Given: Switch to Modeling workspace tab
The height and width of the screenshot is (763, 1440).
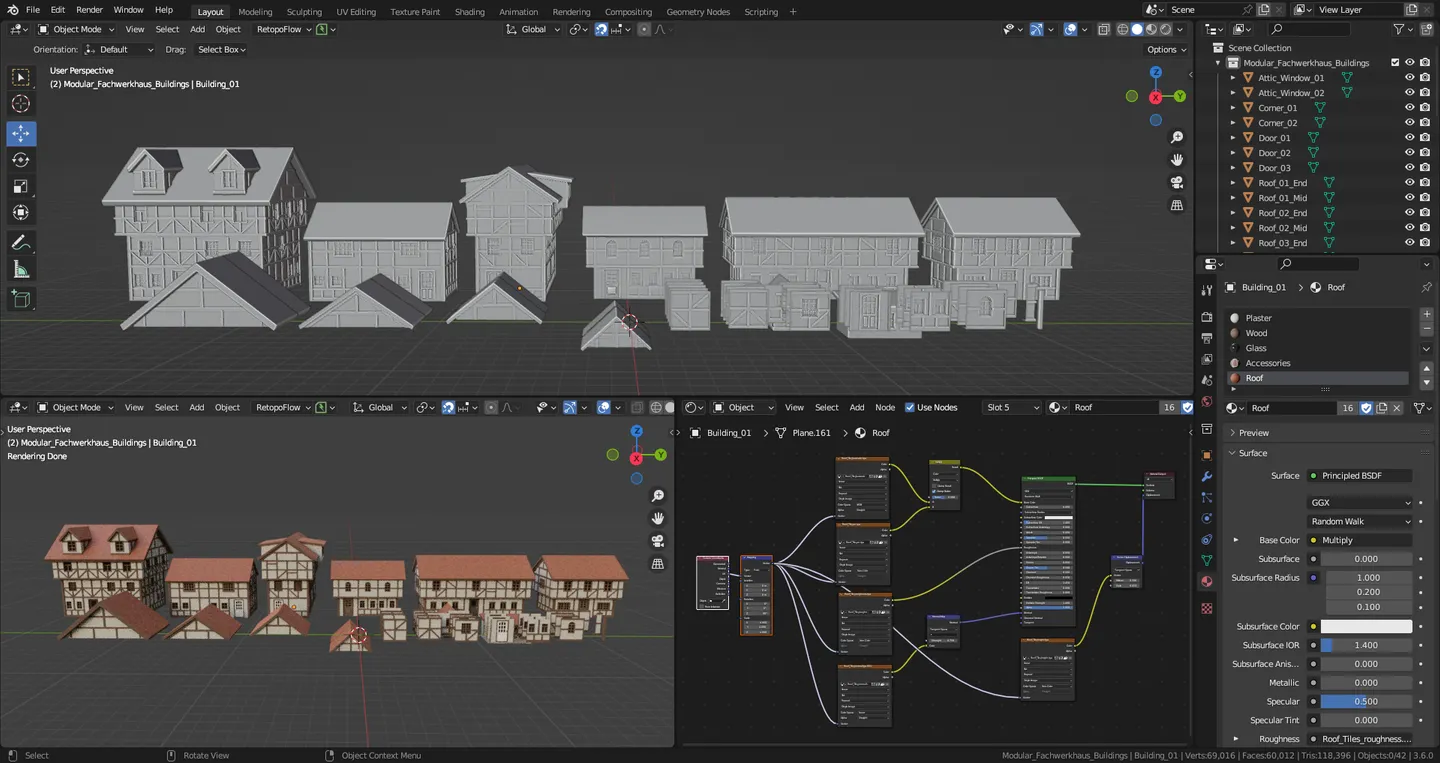Looking at the screenshot, I should click(255, 12).
